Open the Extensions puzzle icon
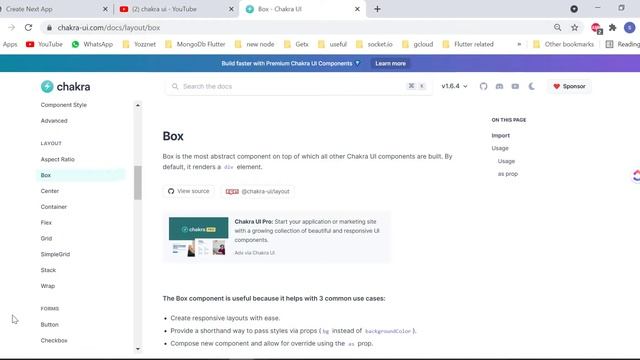Image resolution: width=640 pixels, height=360 pixels. click(612, 27)
